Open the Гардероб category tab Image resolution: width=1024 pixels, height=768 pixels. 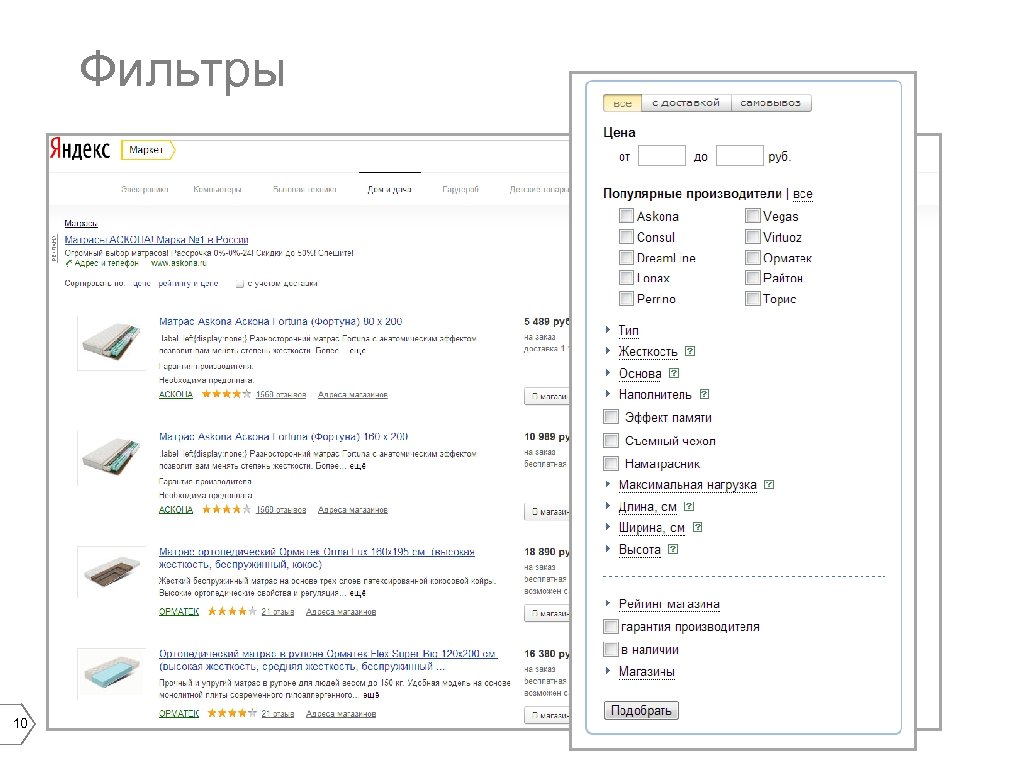(460, 189)
